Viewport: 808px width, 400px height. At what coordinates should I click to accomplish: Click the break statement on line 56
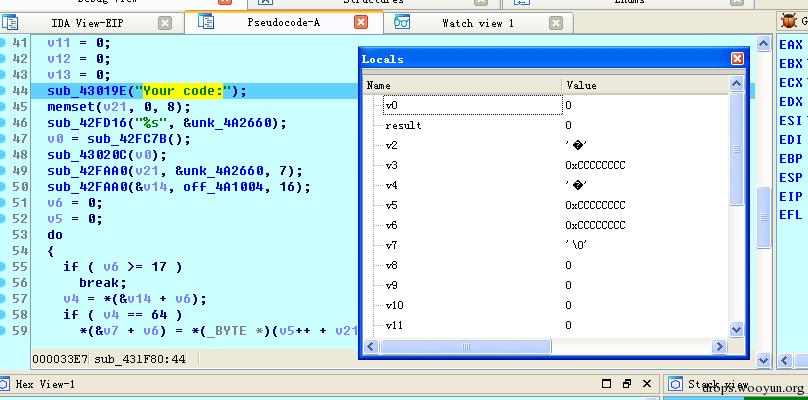coord(103,282)
